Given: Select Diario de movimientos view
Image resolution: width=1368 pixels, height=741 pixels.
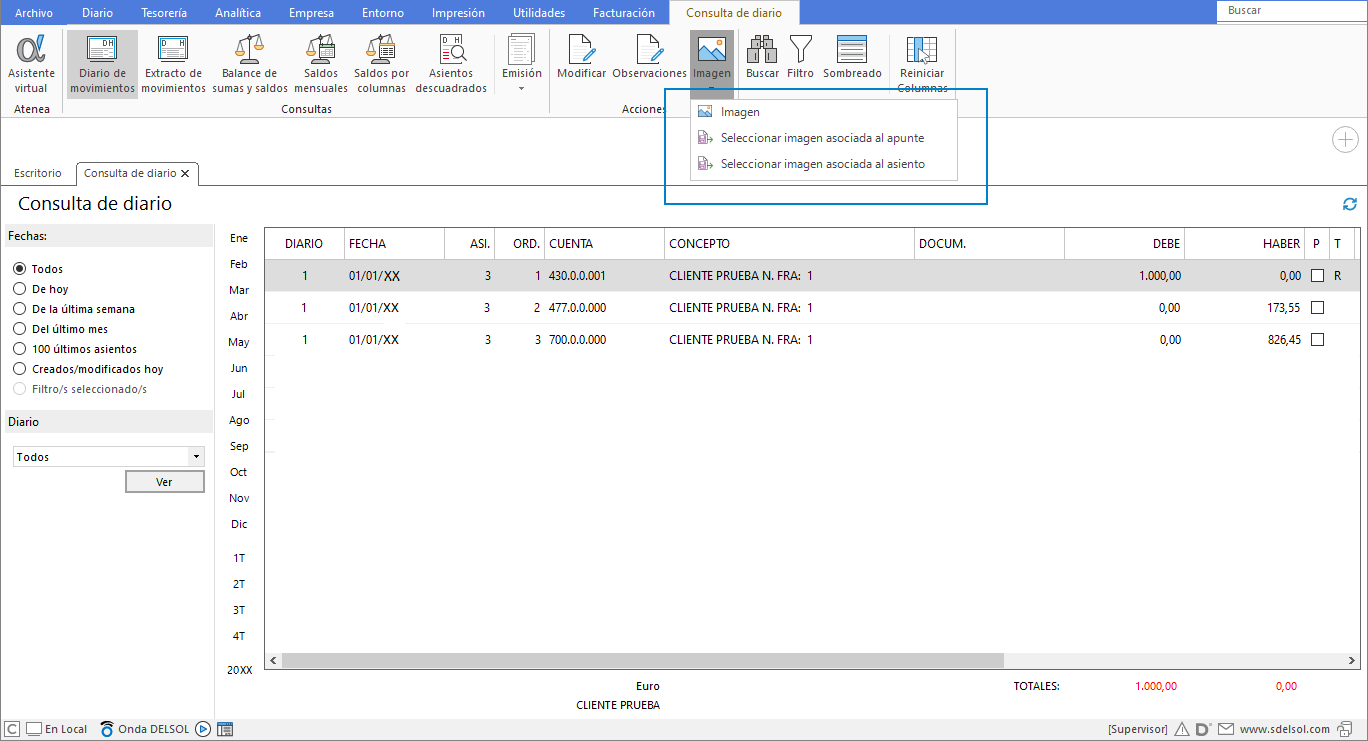Looking at the screenshot, I should tap(102, 64).
